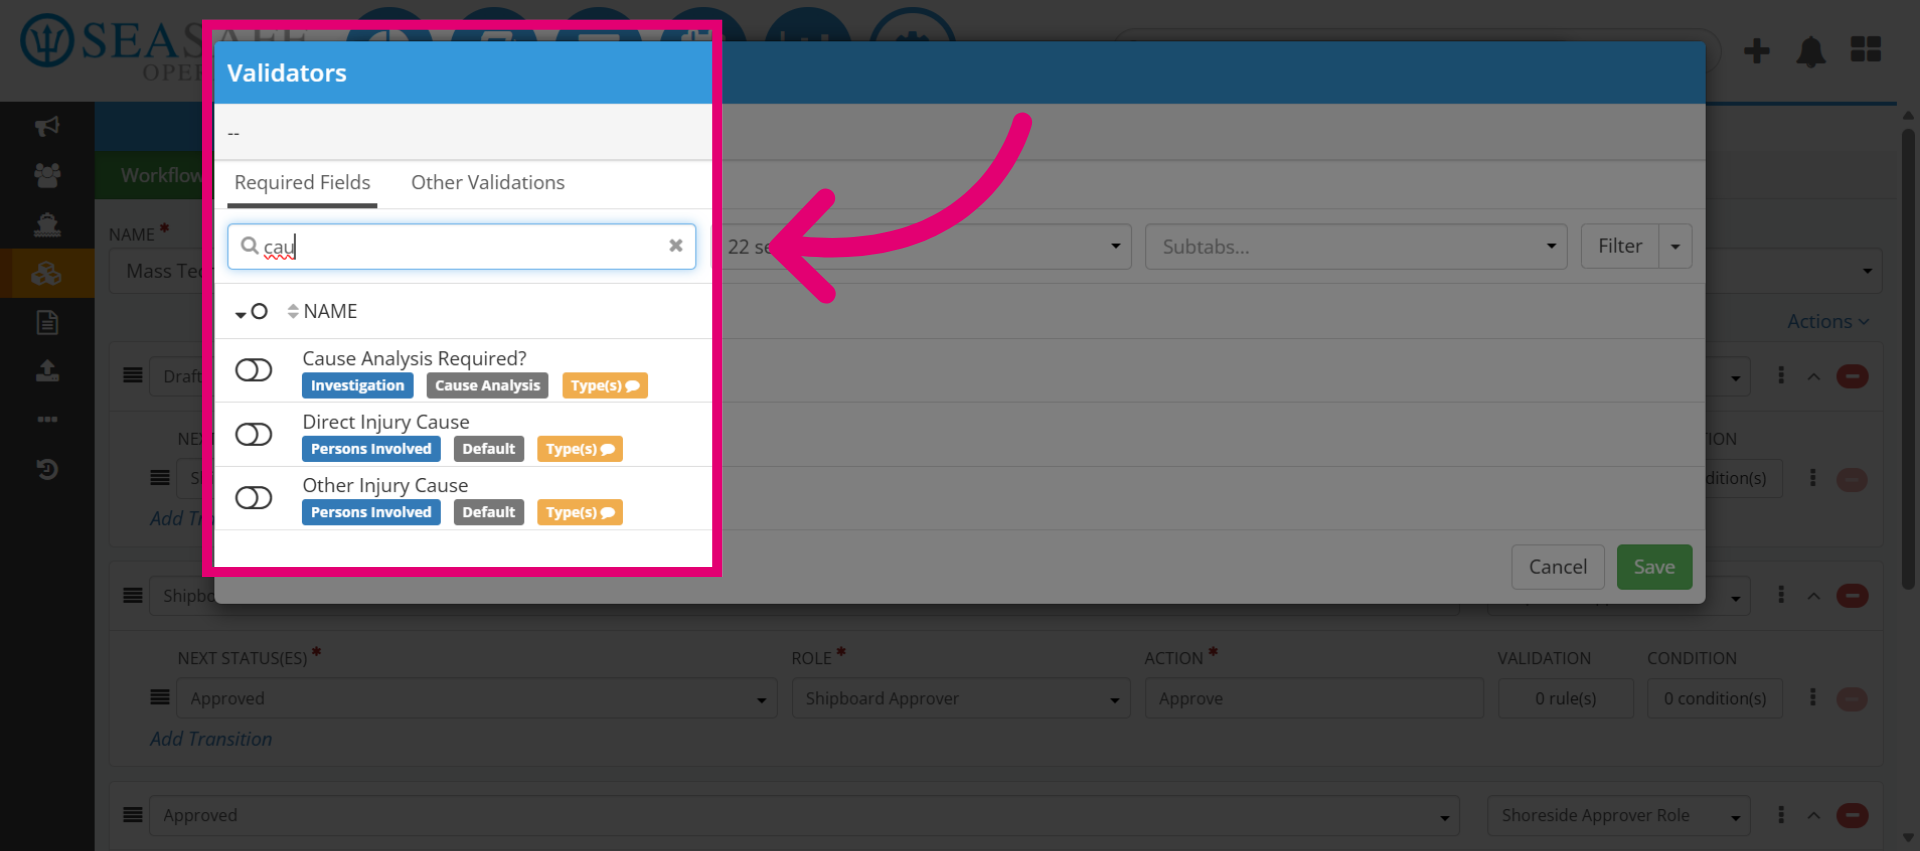
Task: Click the select-all circle in the NAME header
Action: click(x=259, y=311)
